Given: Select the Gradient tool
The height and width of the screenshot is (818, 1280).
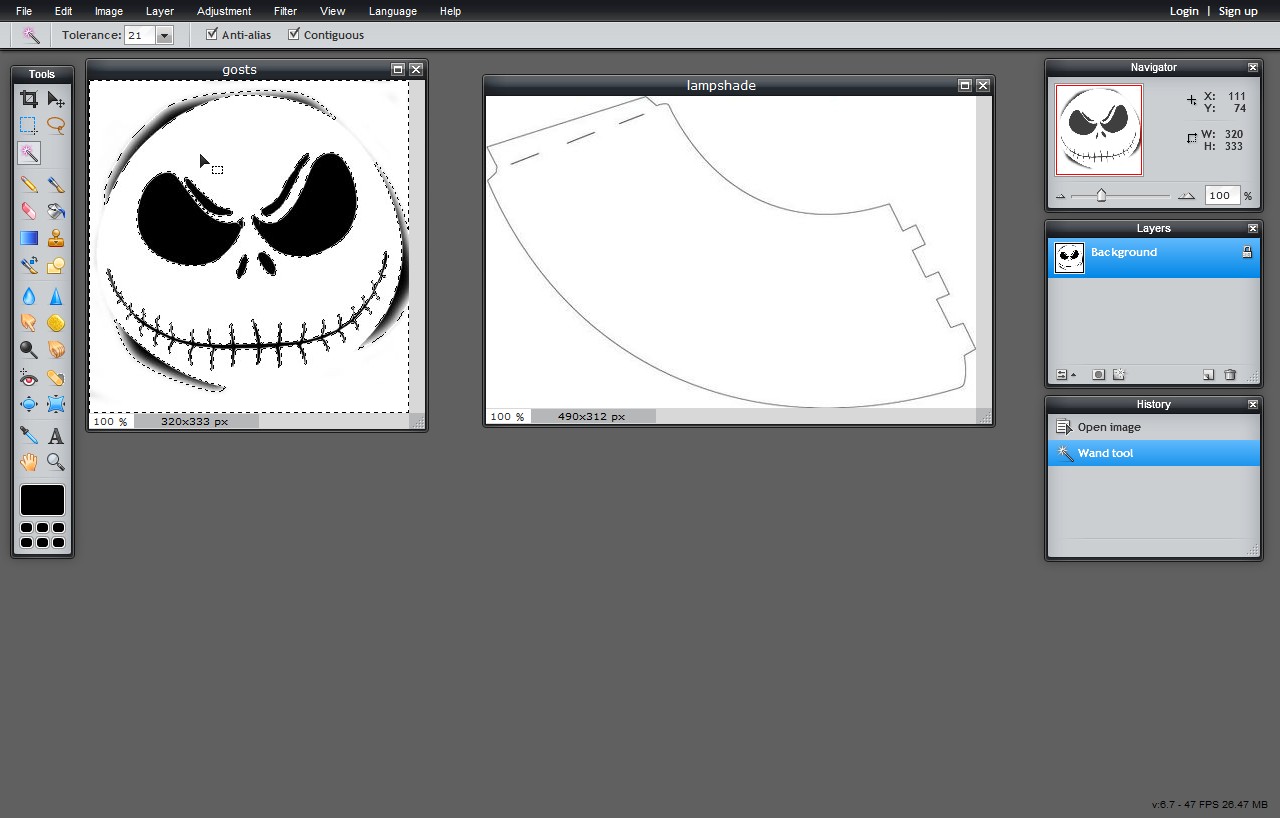Looking at the screenshot, I should pyautogui.click(x=29, y=238).
